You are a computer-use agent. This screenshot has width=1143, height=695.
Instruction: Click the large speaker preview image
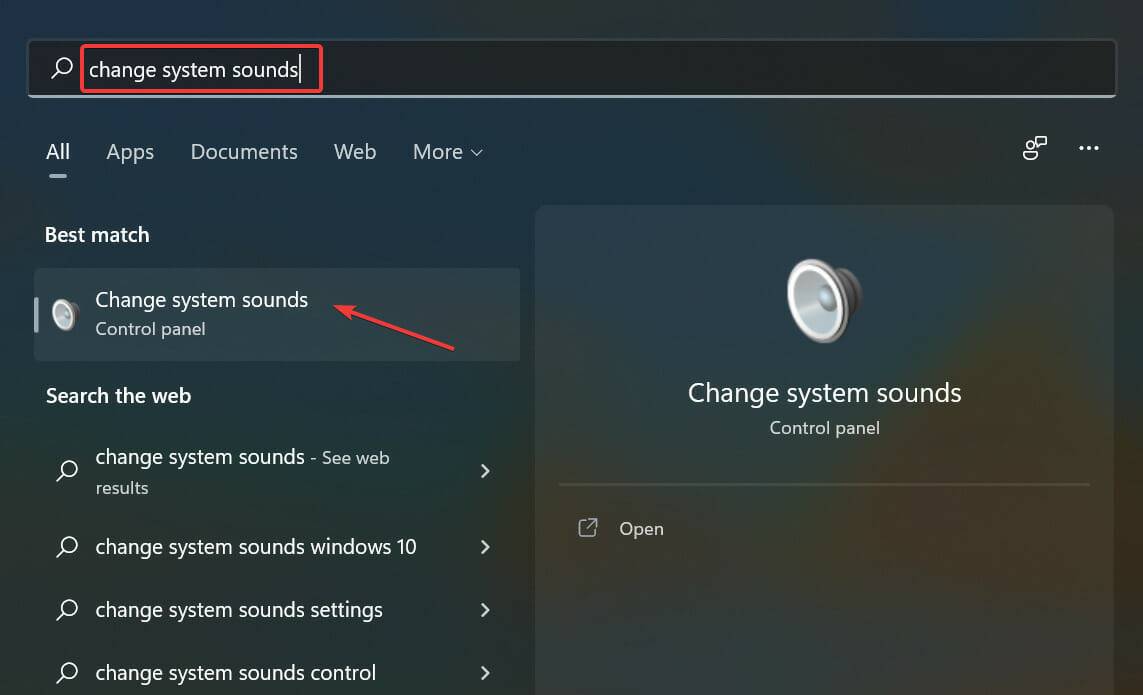coord(823,300)
